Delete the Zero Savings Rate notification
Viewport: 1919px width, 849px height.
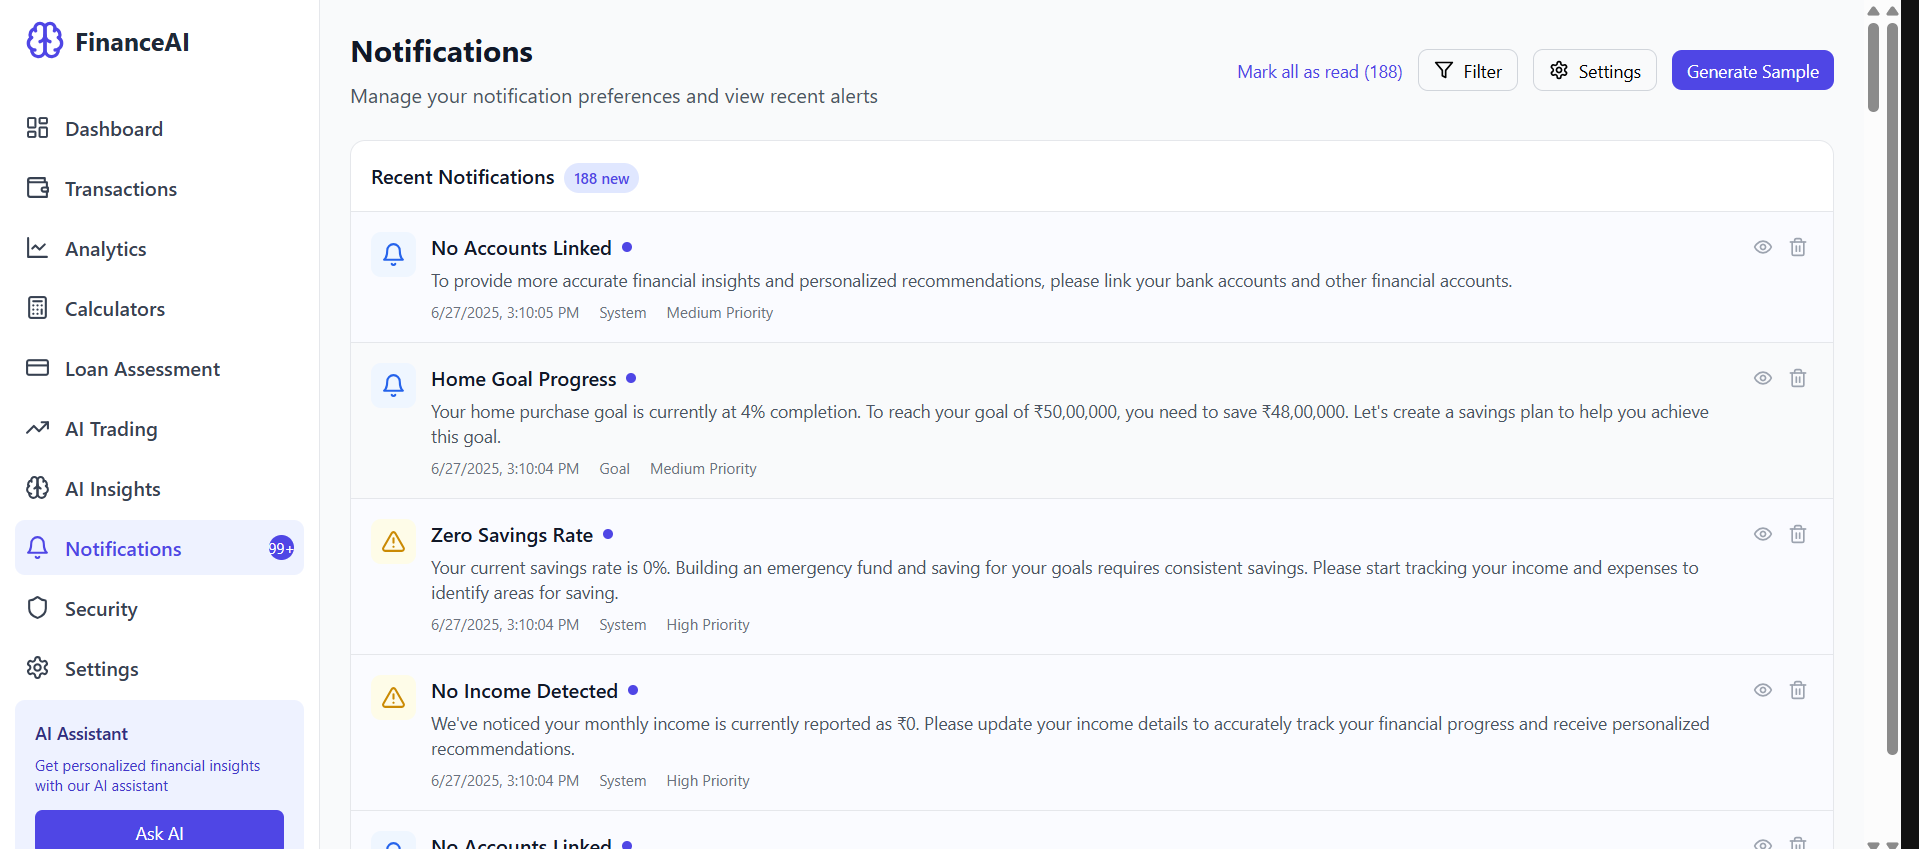(1798, 534)
